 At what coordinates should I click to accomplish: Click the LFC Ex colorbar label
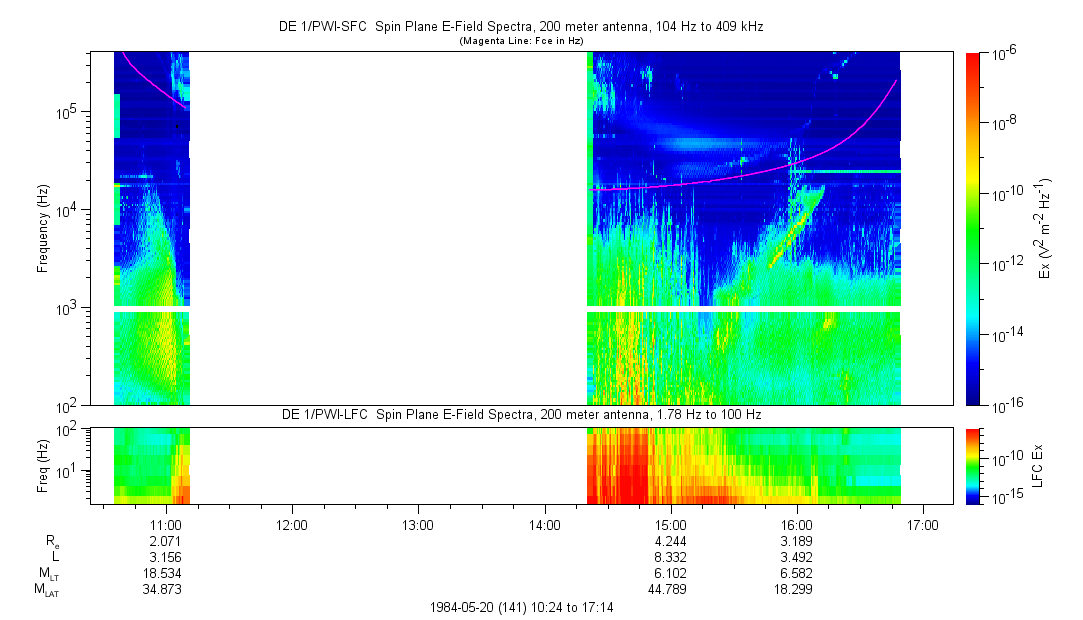pos(1039,466)
